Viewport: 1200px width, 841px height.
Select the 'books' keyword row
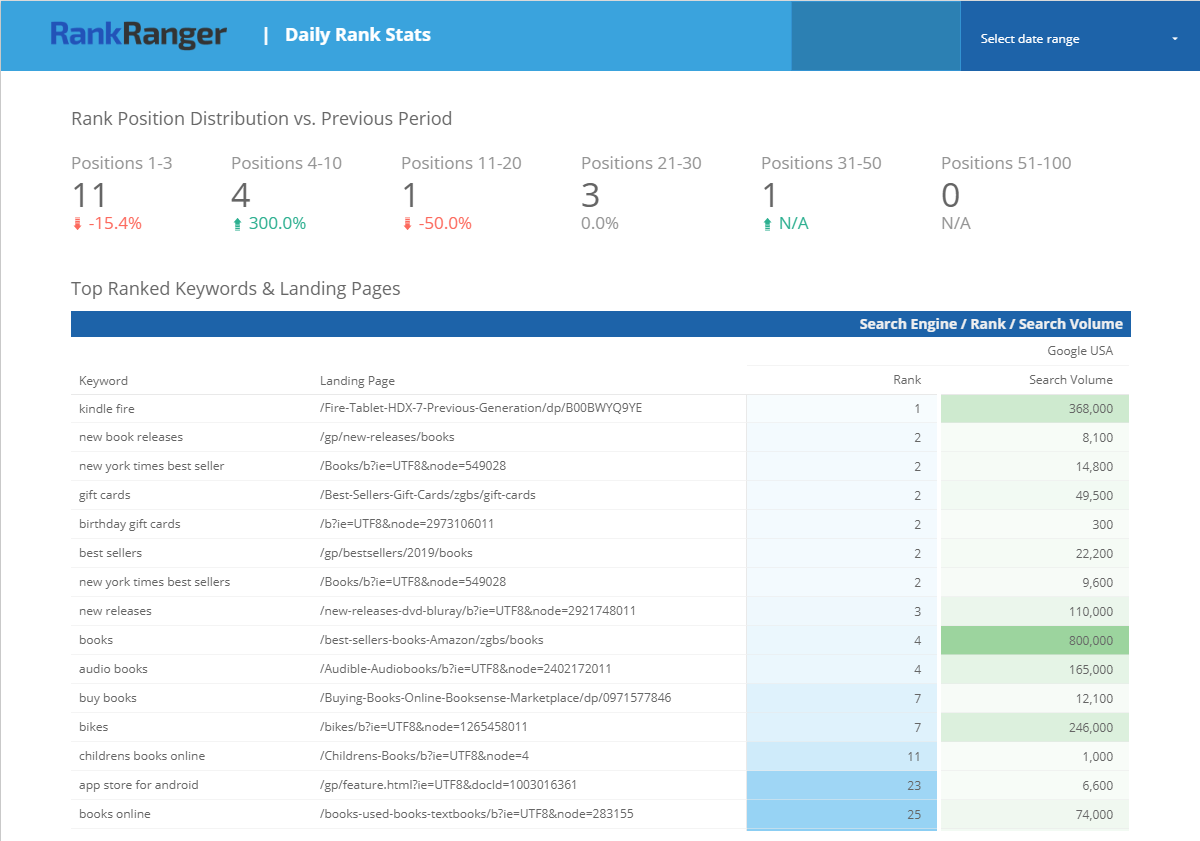pos(96,640)
